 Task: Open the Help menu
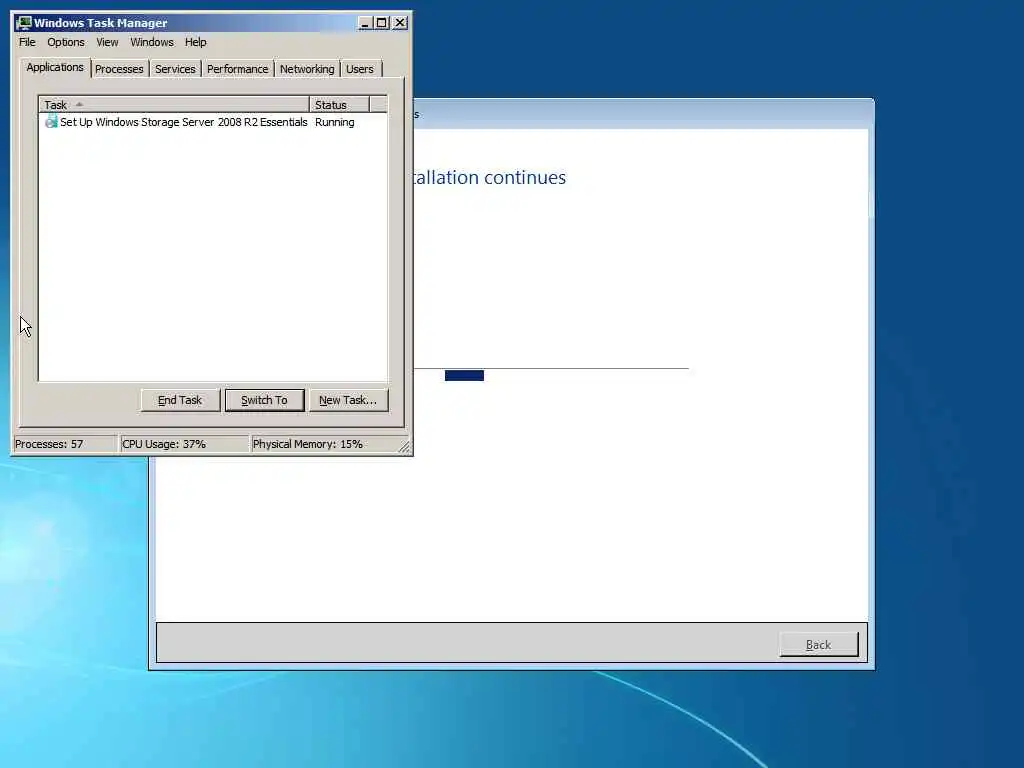click(x=195, y=42)
